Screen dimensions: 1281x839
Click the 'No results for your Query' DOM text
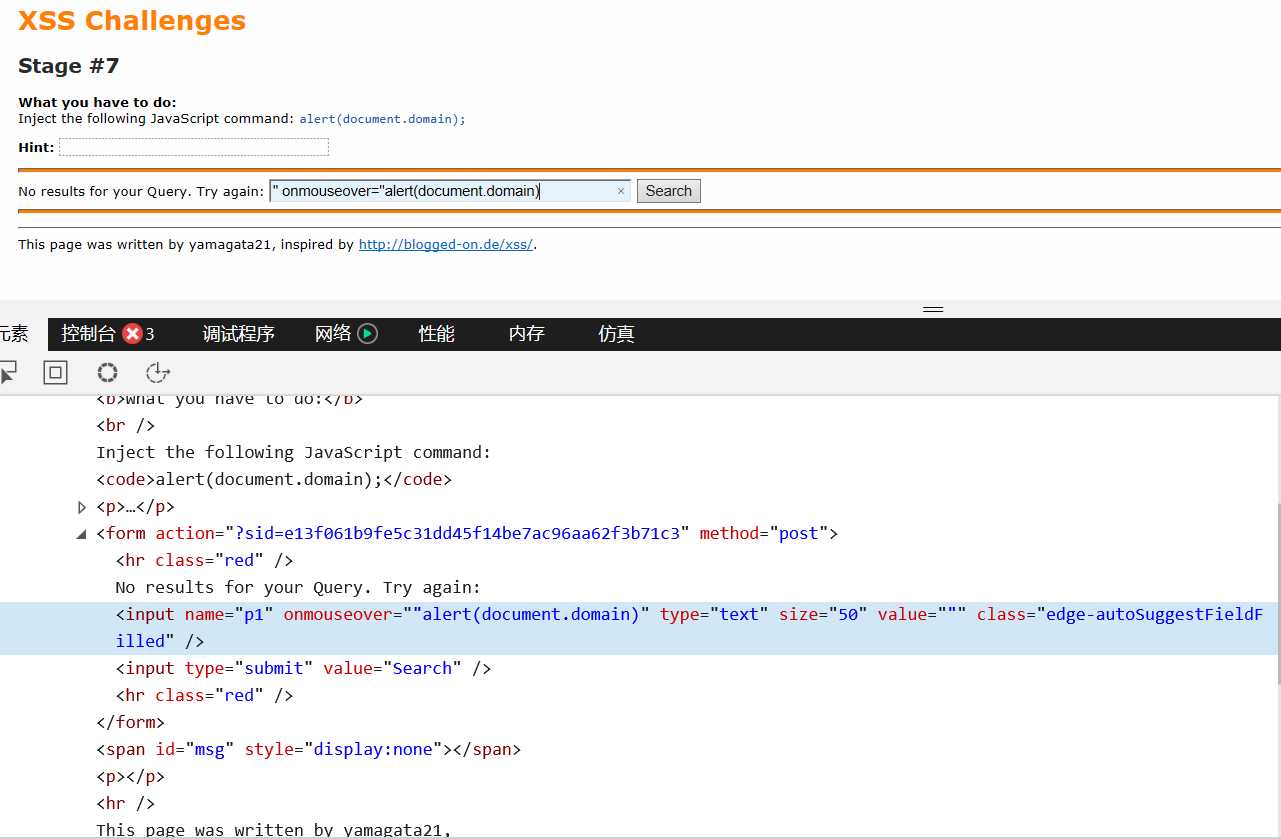298,587
